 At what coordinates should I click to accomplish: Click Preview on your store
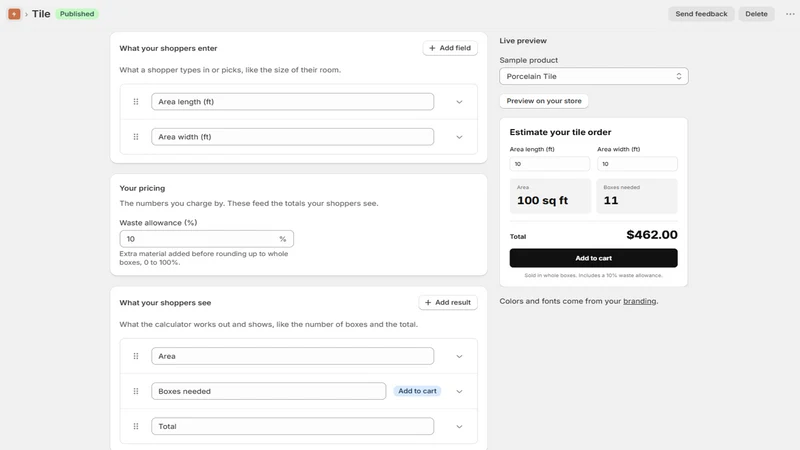tap(544, 101)
